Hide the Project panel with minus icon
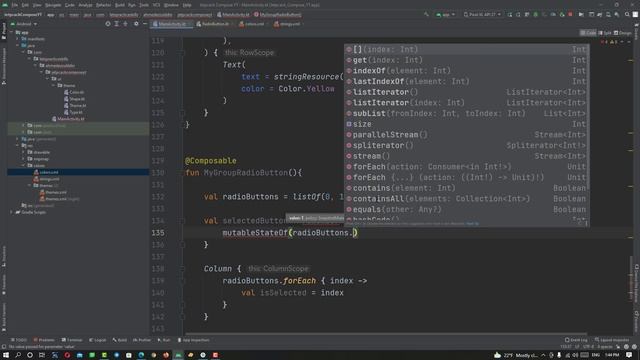 (x=145, y=24)
